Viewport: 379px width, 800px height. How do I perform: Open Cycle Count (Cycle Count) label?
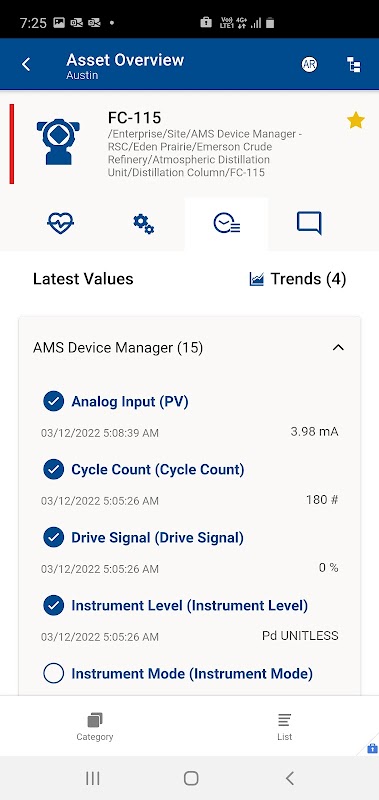click(x=158, y=469)
